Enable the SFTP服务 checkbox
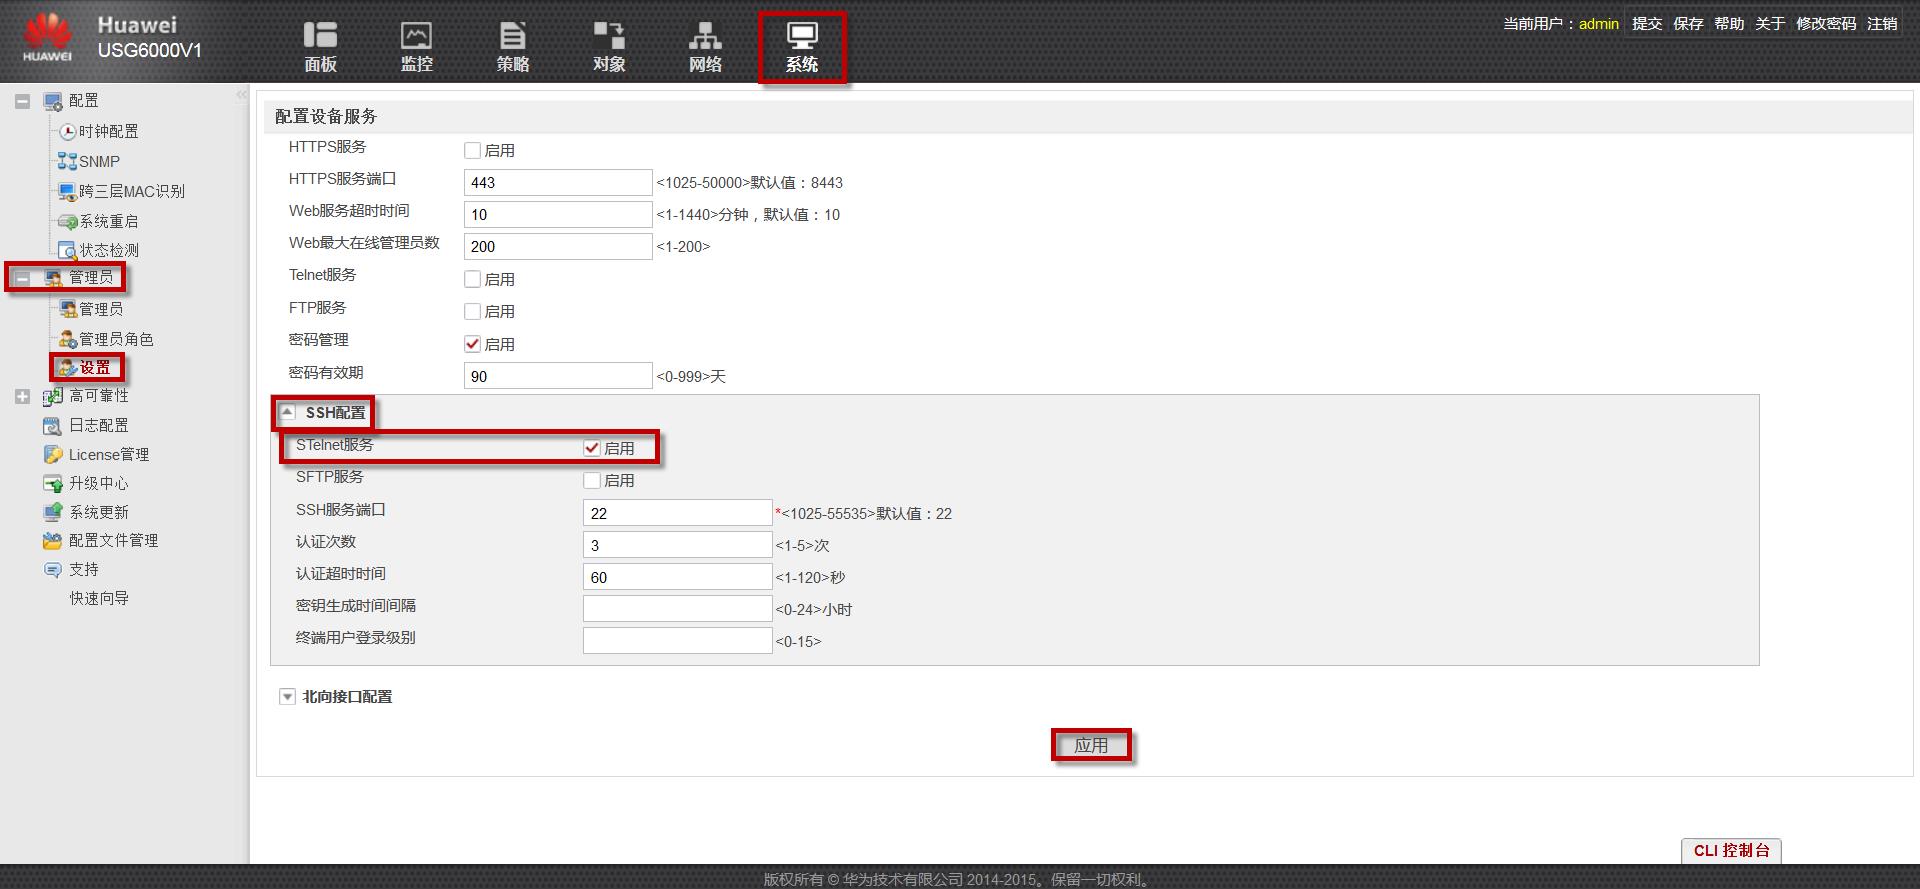Image resolution: width=1920 pixels, height=889 pixels. tap(592, 480)
